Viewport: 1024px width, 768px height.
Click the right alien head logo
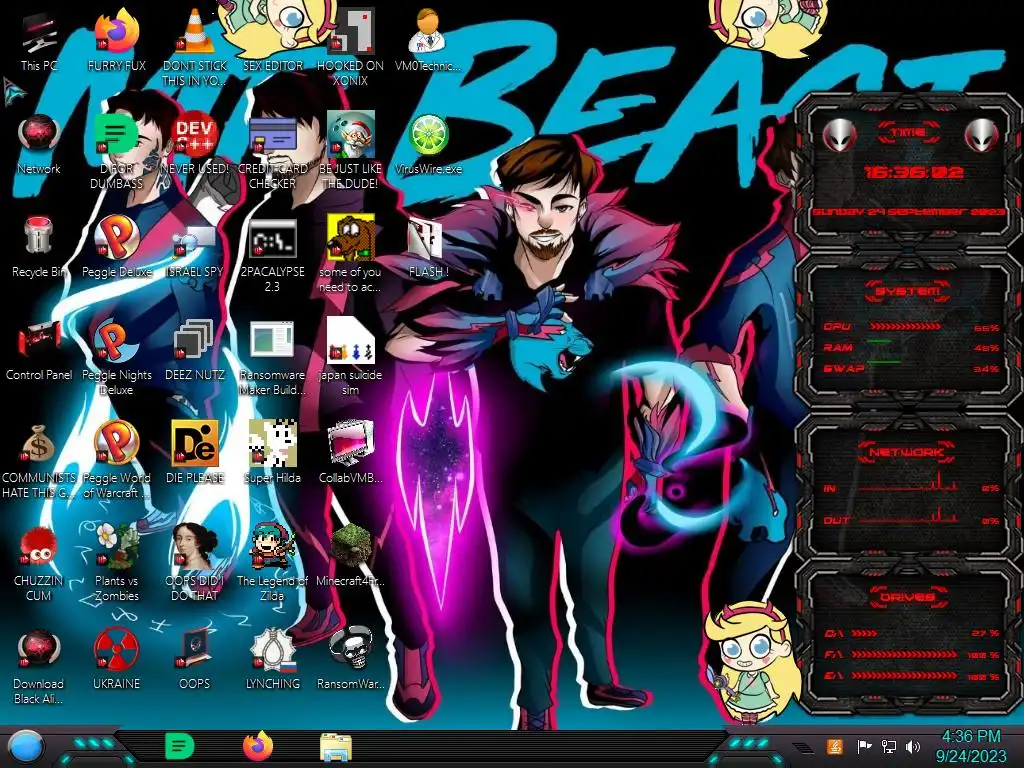click(982, 136)
